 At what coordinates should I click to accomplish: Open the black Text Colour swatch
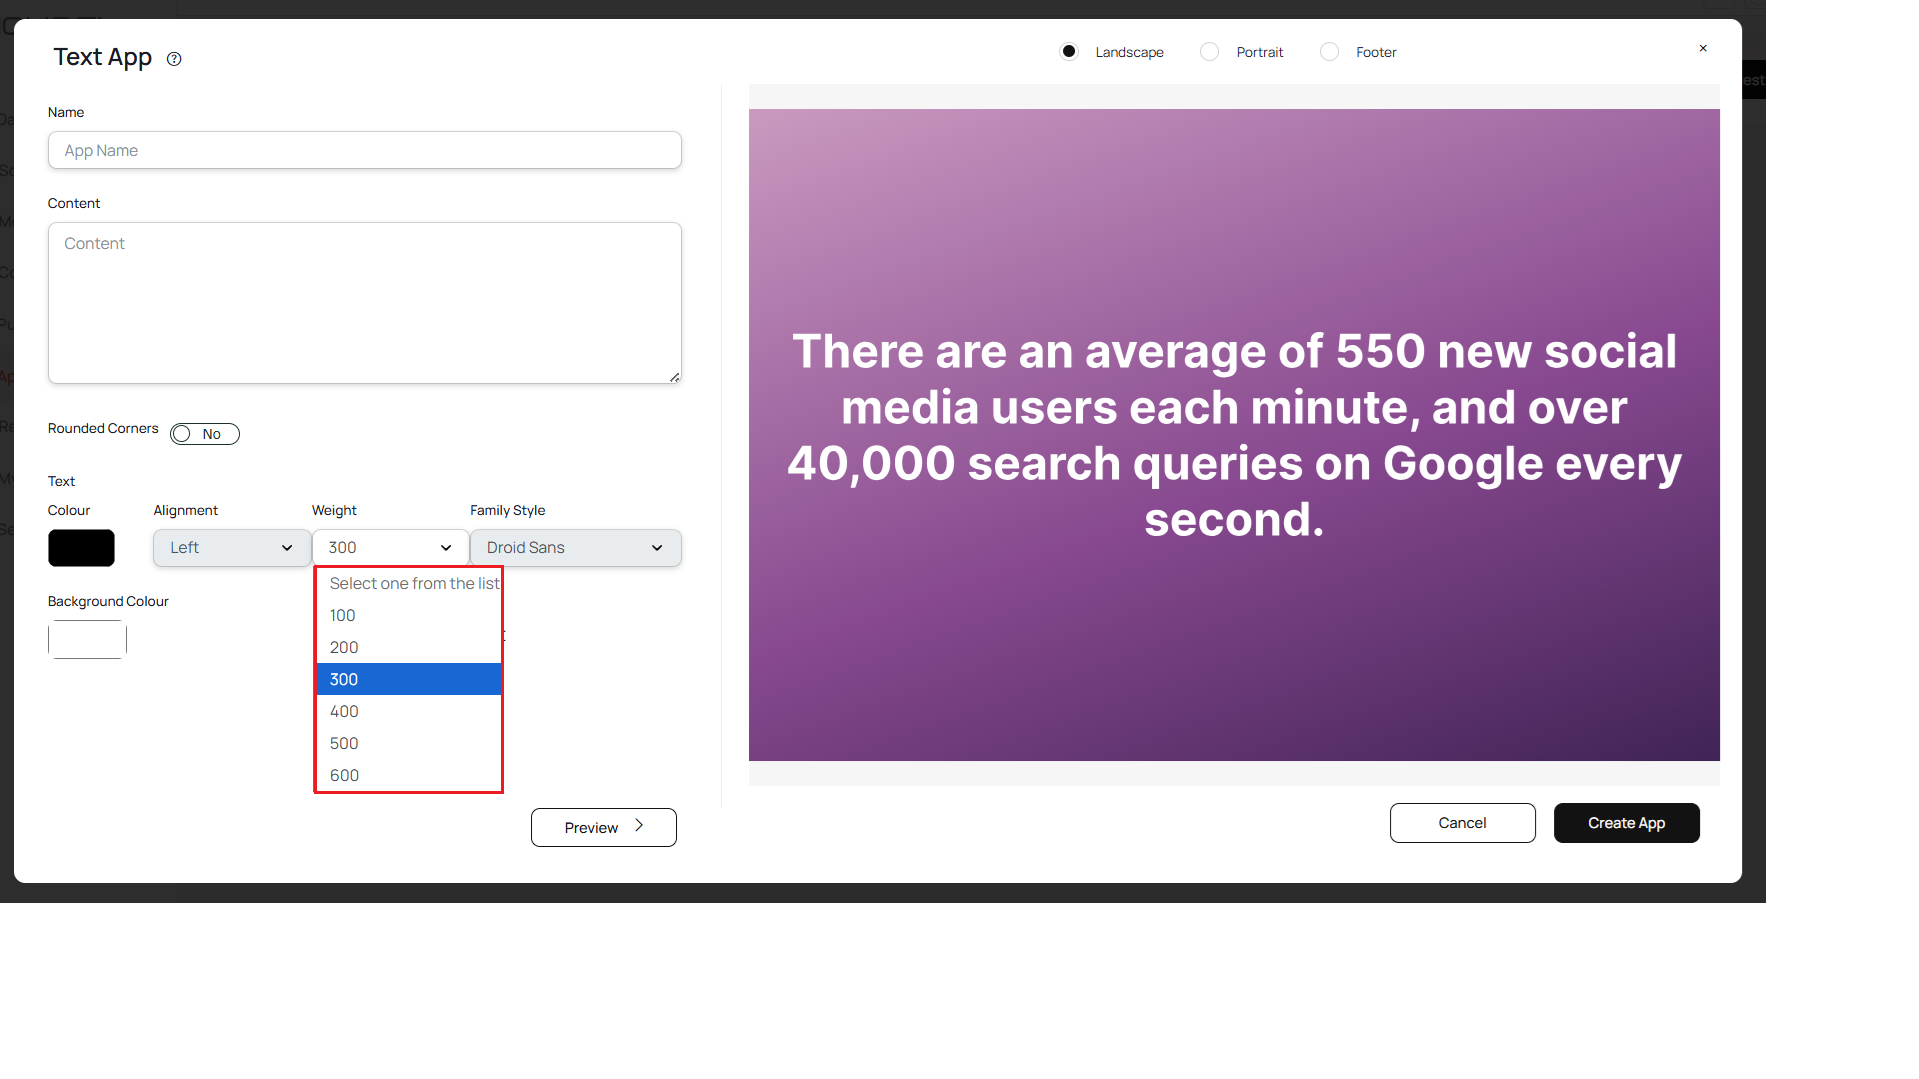click(x=80, y=547)
